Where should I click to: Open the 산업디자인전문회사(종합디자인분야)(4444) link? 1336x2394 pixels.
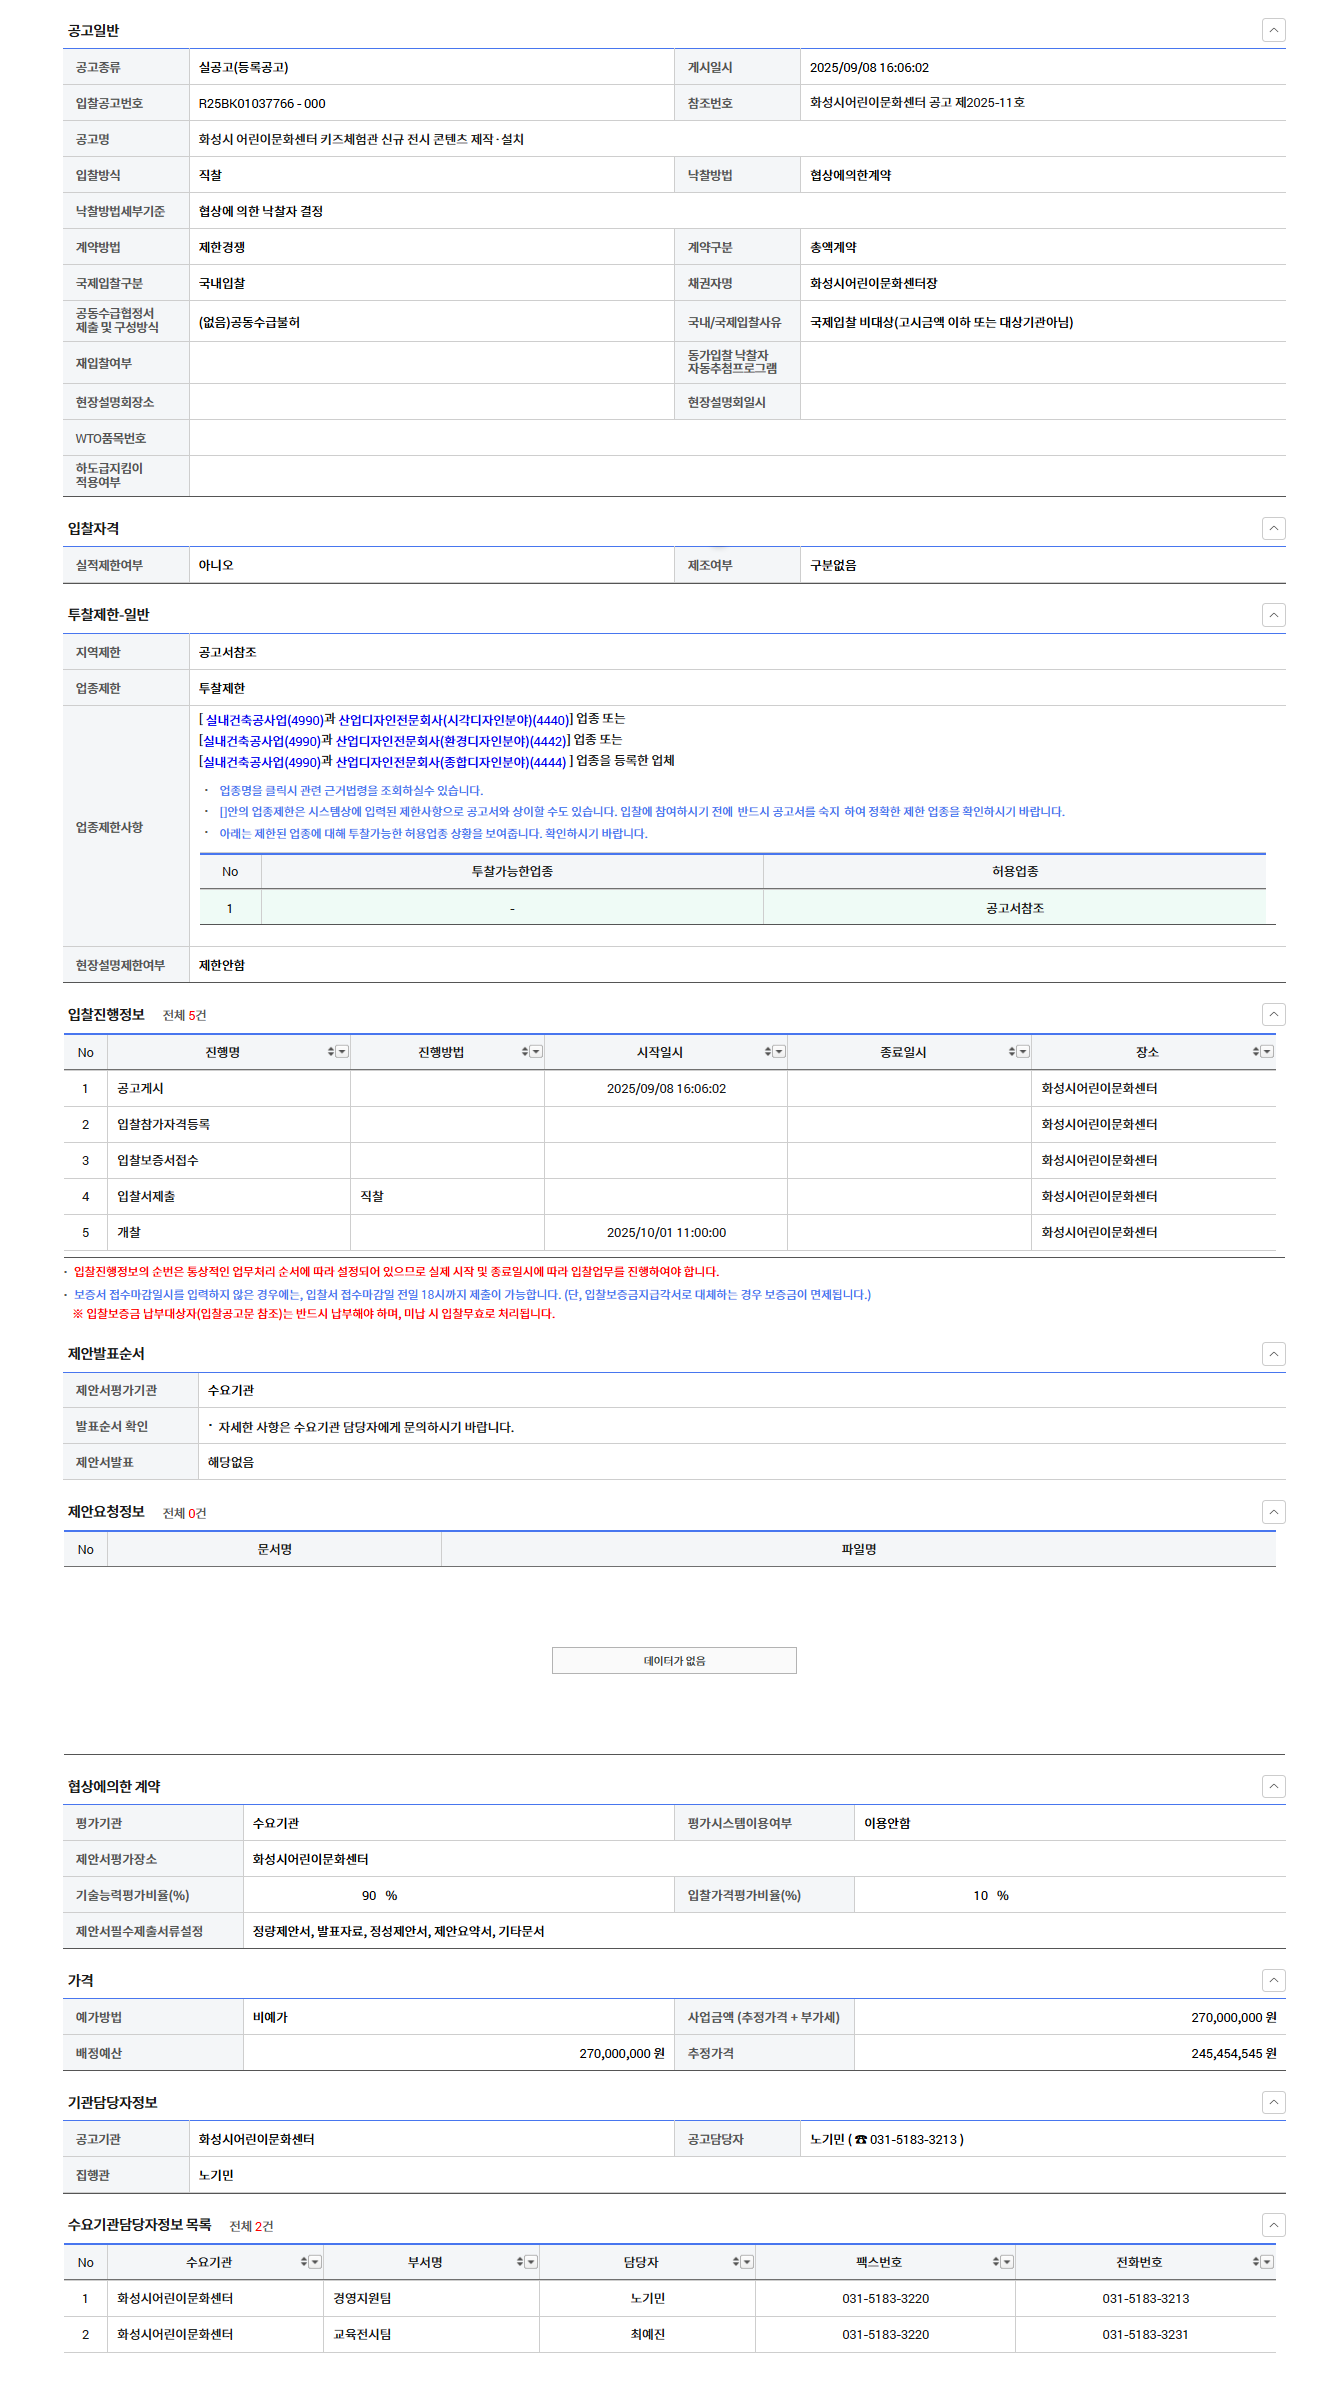click(450, 762)
